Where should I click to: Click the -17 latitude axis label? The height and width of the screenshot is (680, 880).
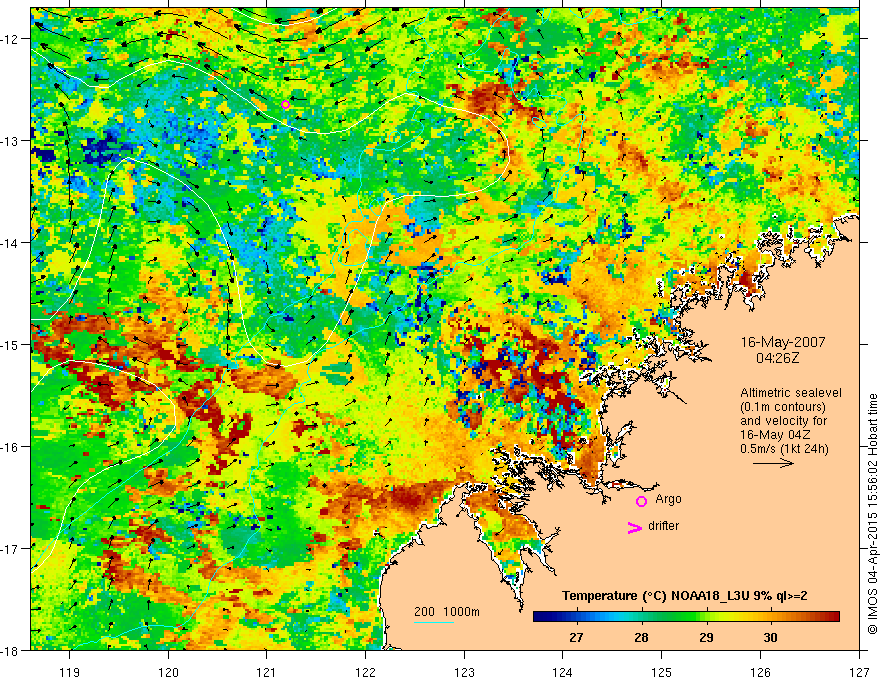point(11,549)
